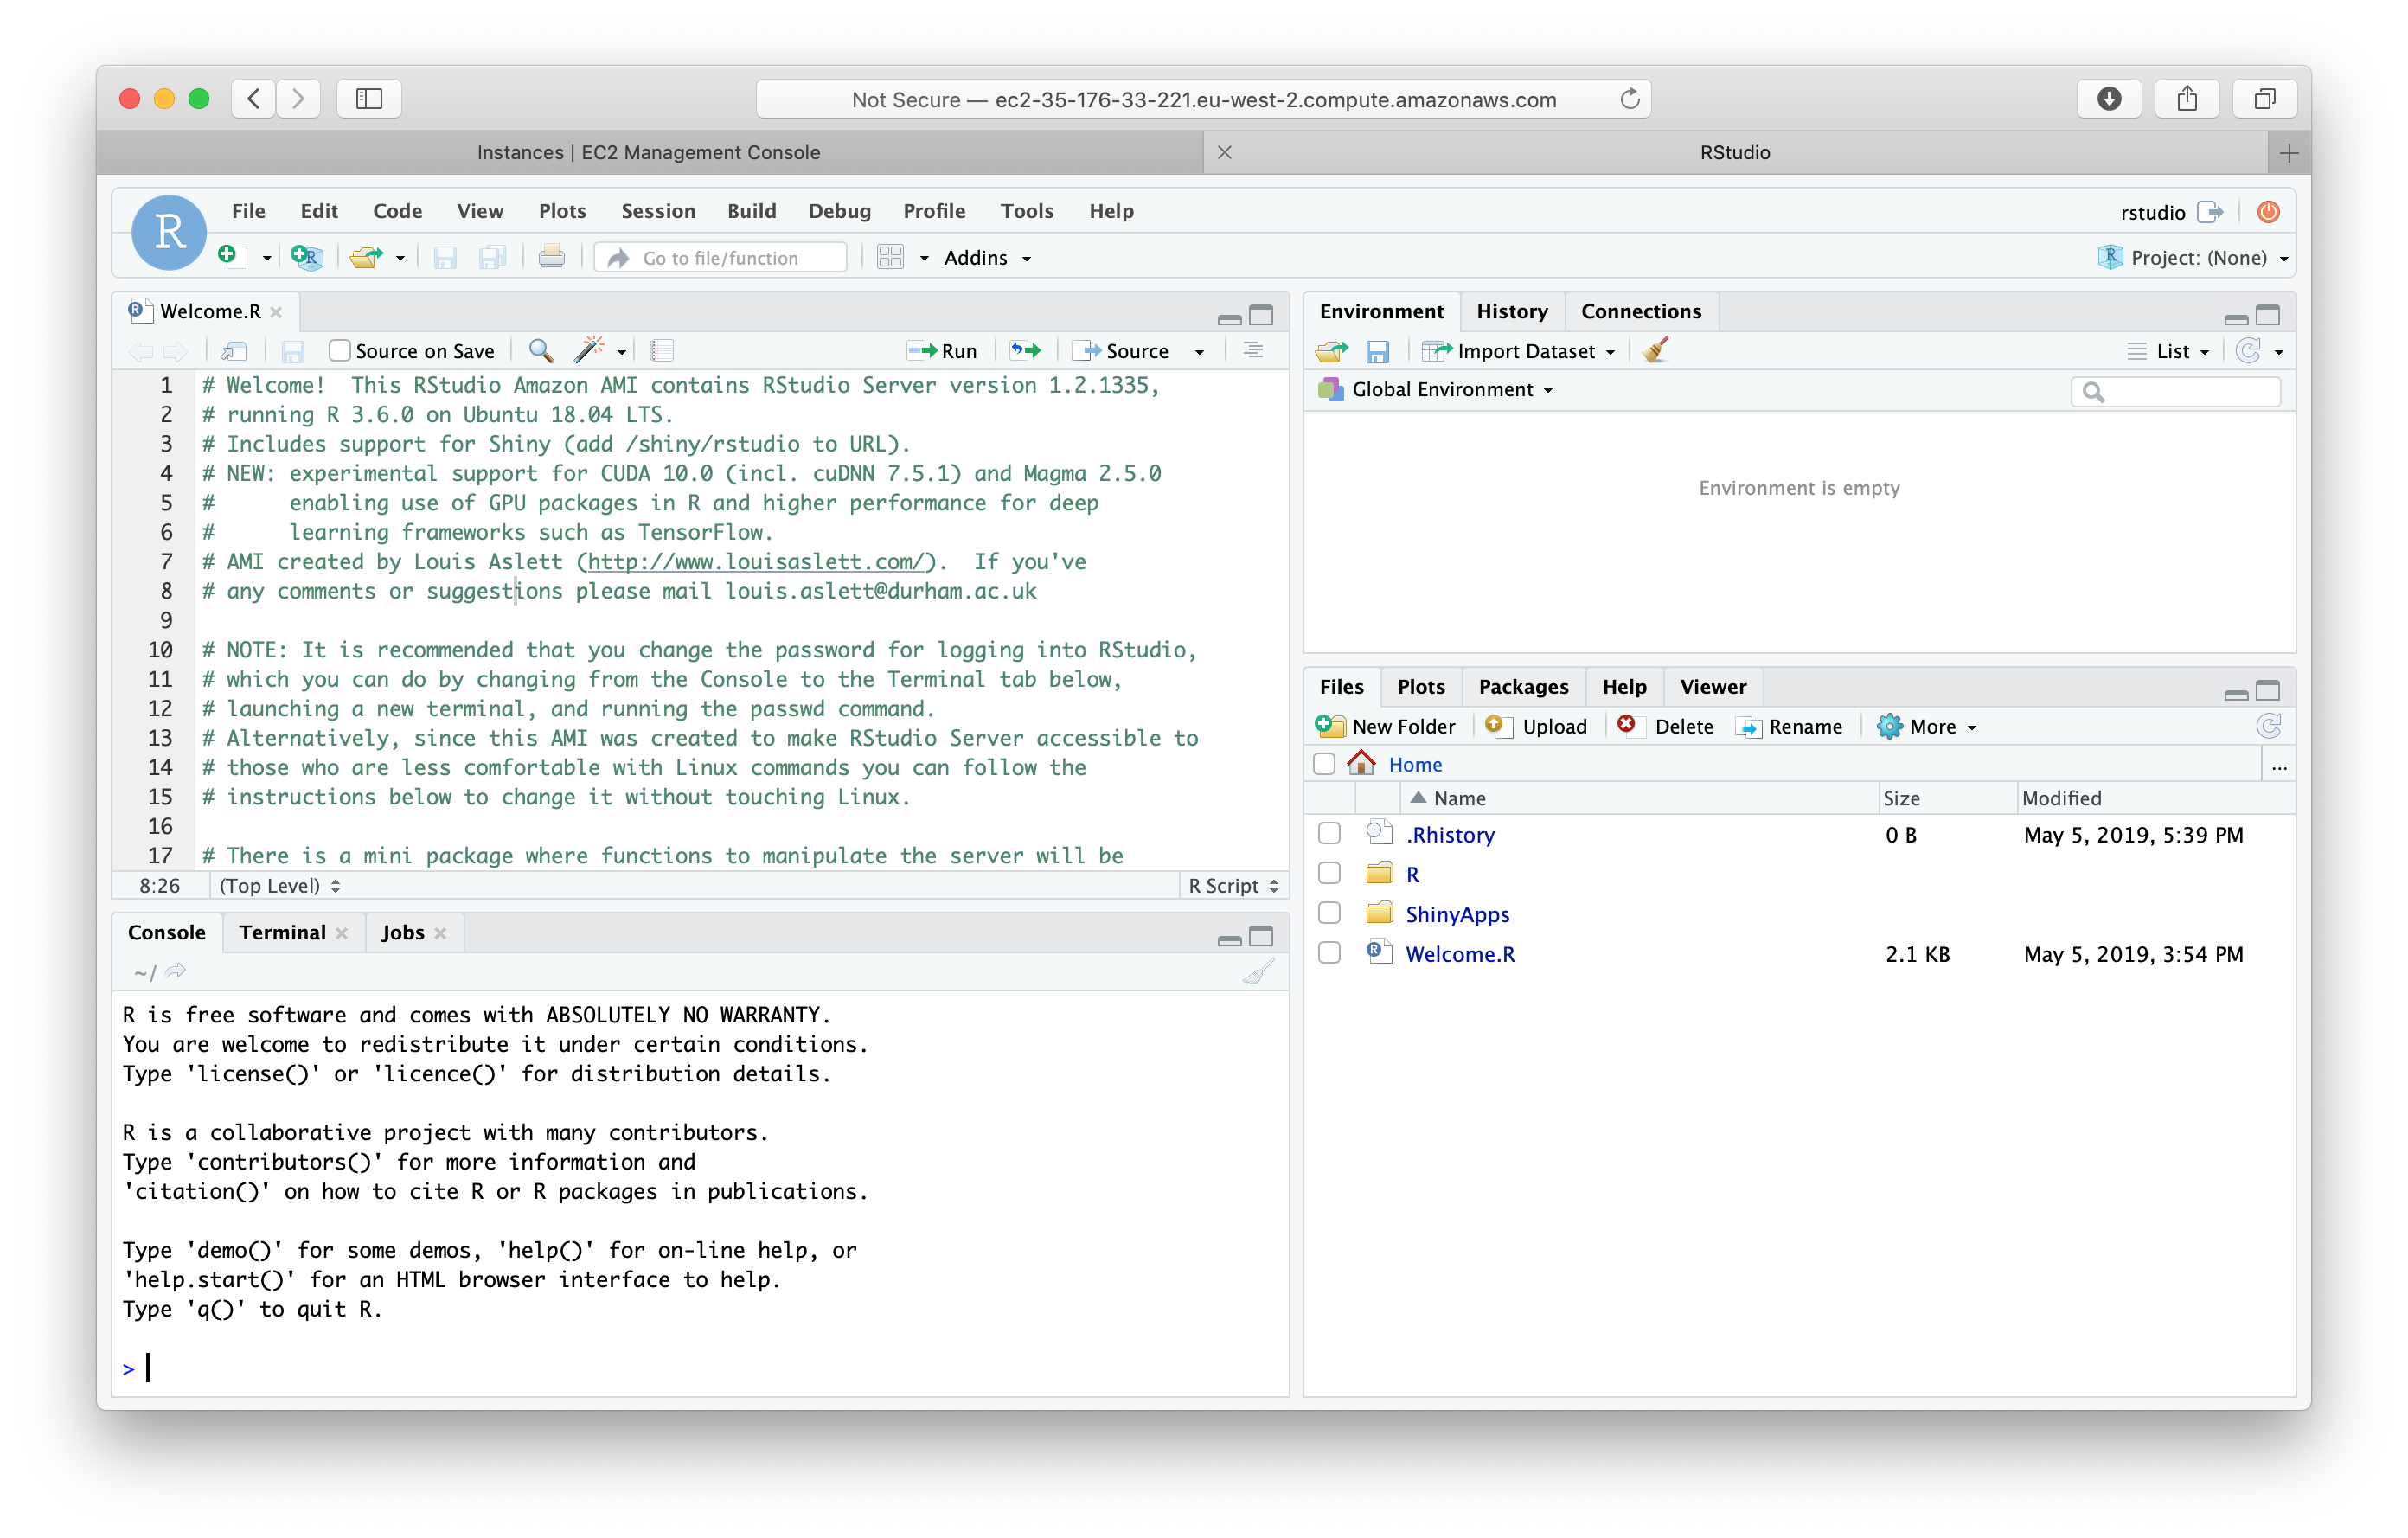Enable the Source on Save checkbox
The image size is (2408, 1538).
pyautogui.click(x=340, y=351)
